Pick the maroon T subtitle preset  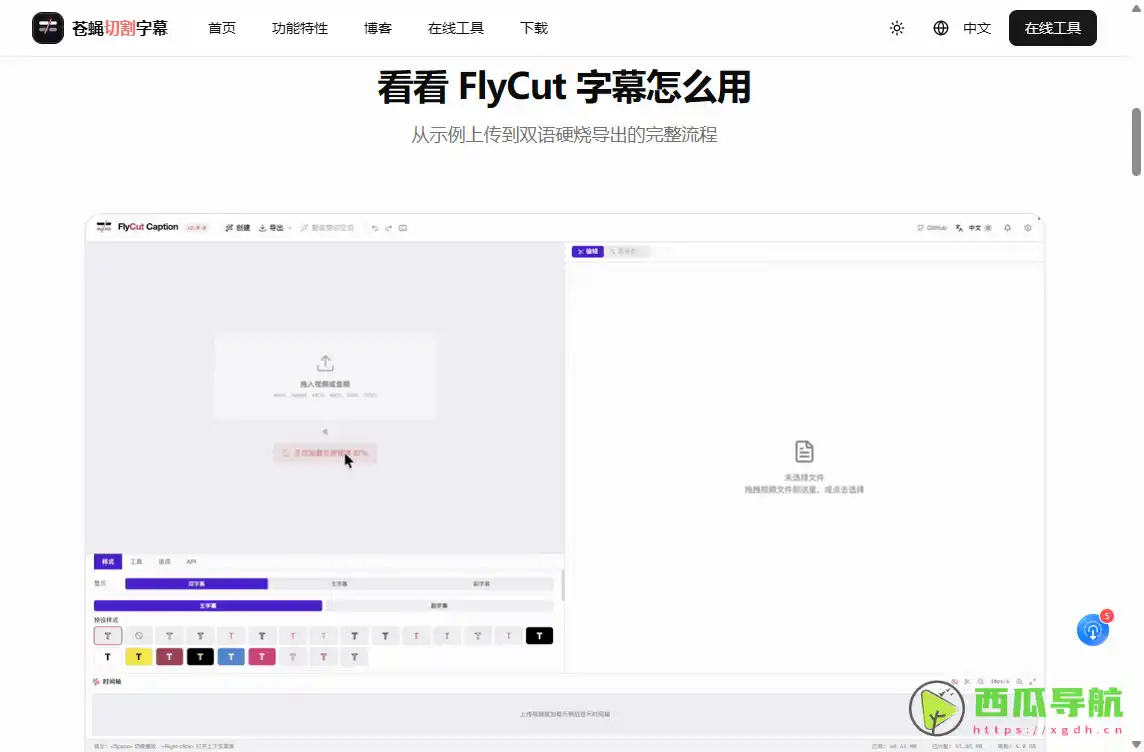(169, 657)
